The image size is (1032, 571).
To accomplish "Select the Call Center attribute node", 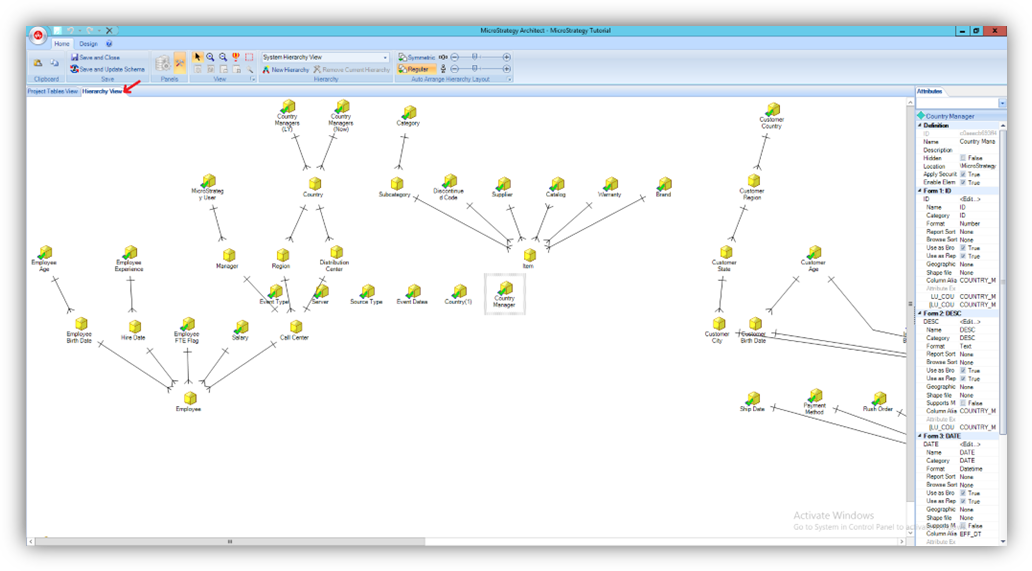I will 295,330.
